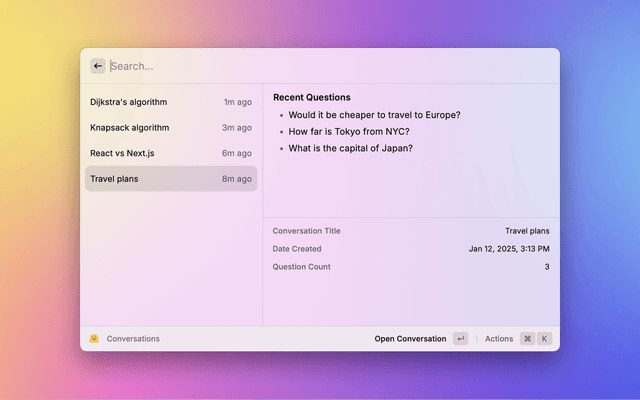Select the Knapsack algorithm conversation
Image resolution: width=640 pixels, height=400 pixels.
[x=170, y=128]
